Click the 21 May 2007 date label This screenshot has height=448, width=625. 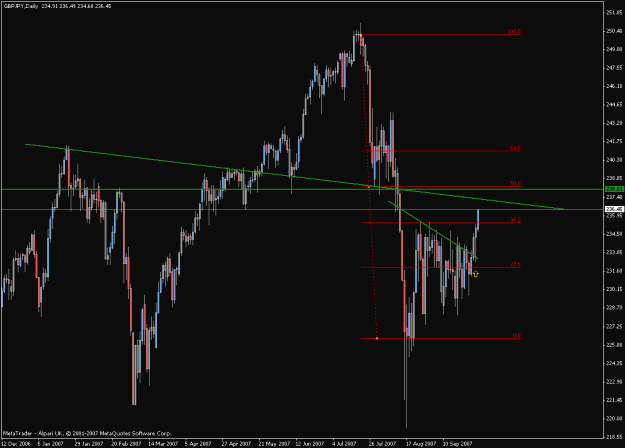tap(274, 444)
